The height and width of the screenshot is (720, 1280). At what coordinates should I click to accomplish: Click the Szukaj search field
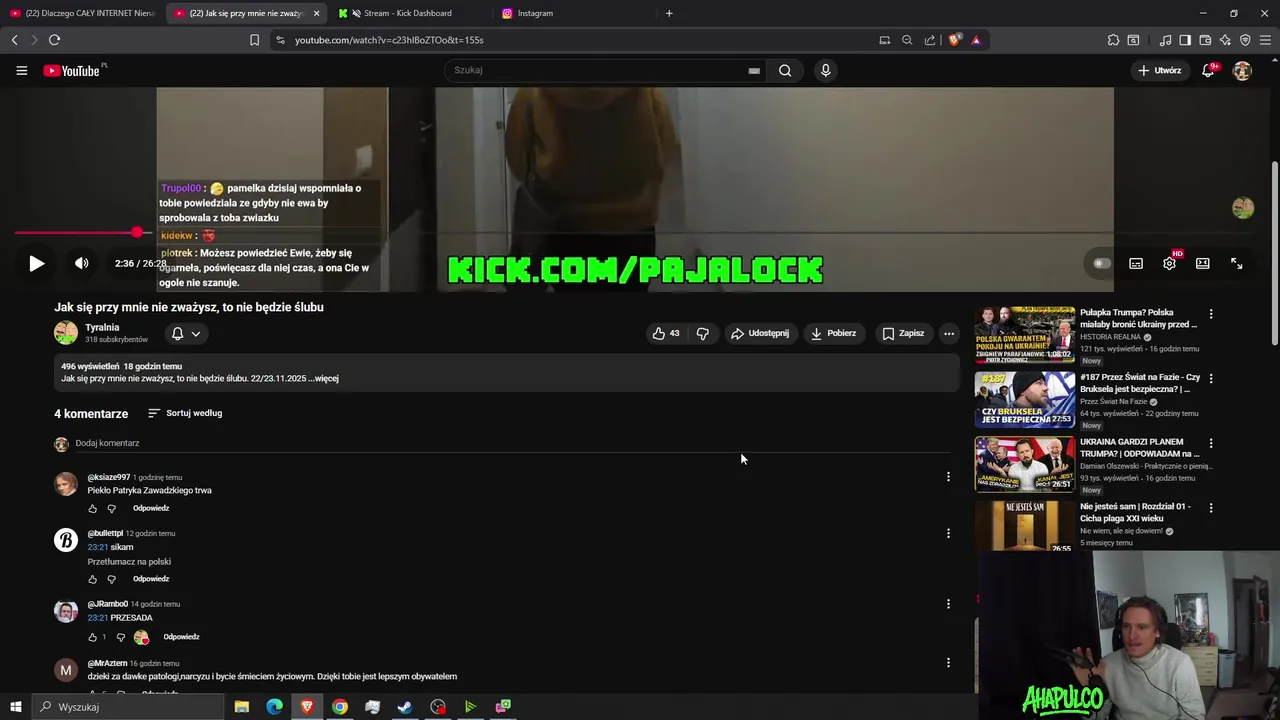[595, 71]
